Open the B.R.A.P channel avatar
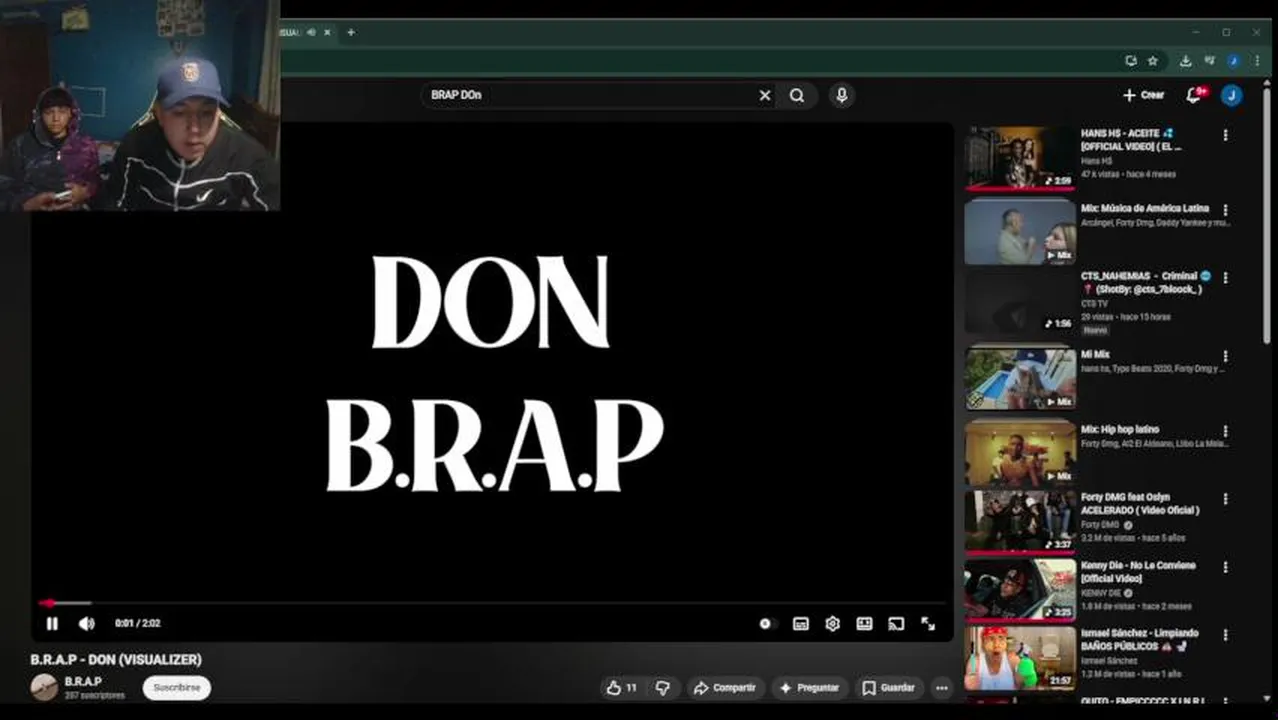 (44, 687)
